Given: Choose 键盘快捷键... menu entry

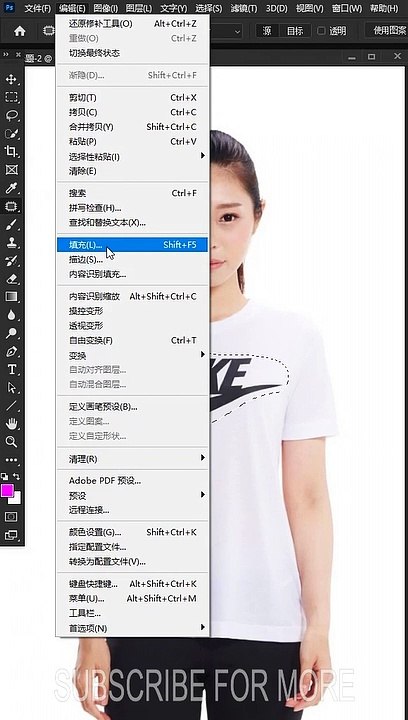Looking at the screenshot, I should [x=132, y=584].
